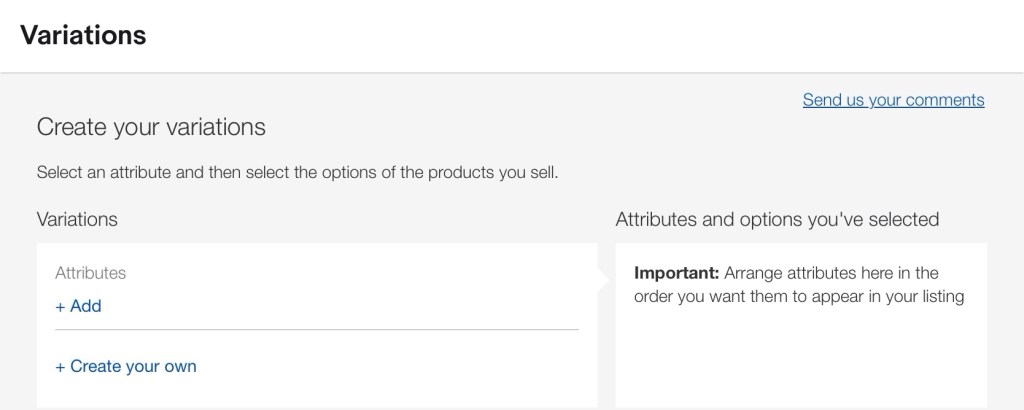
Task: Click the "Variations" page title
Action: 83,35
